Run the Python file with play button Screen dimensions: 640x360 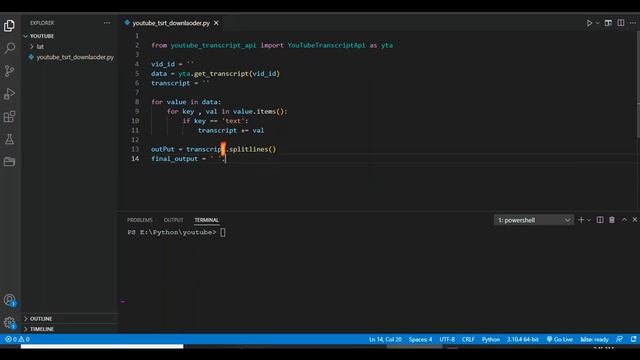[x=589, y=23]
